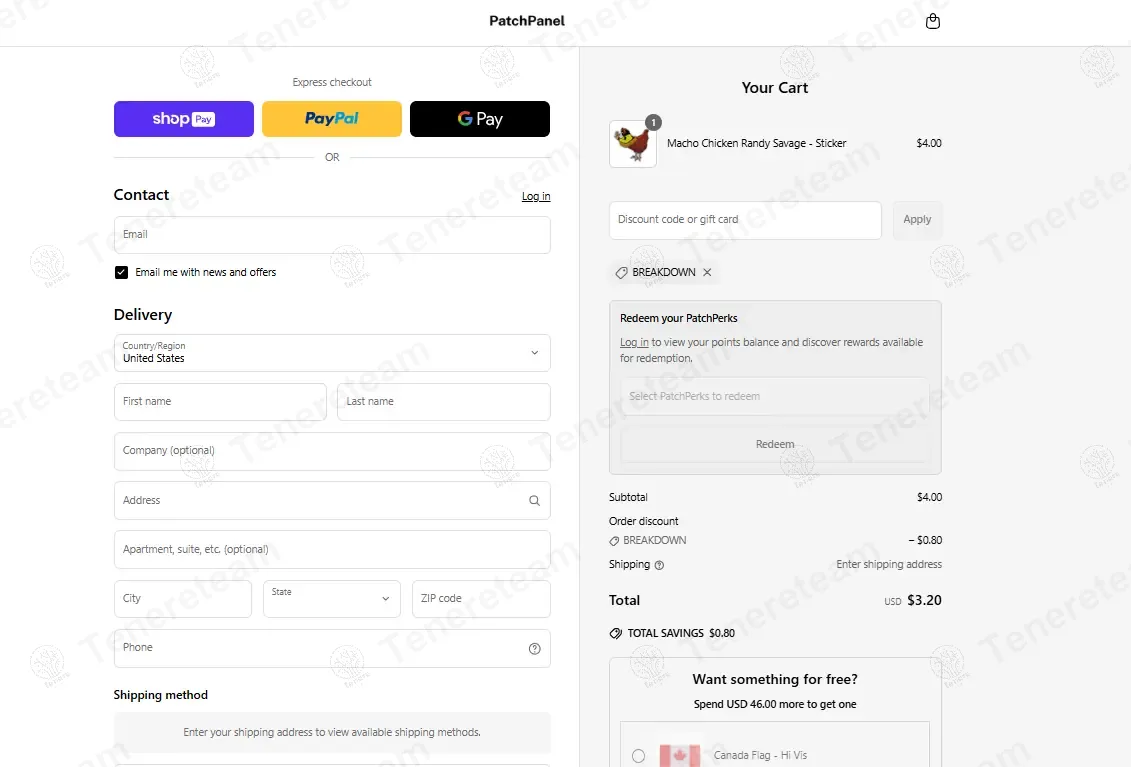Remove the BREAKDOWN discount code

point(708,272)
